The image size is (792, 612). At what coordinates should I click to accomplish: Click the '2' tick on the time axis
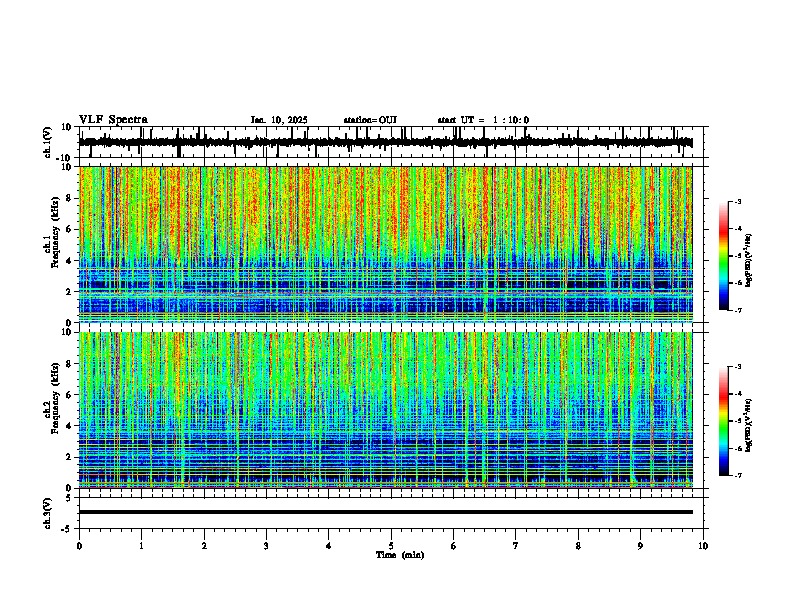coord(204,546)
